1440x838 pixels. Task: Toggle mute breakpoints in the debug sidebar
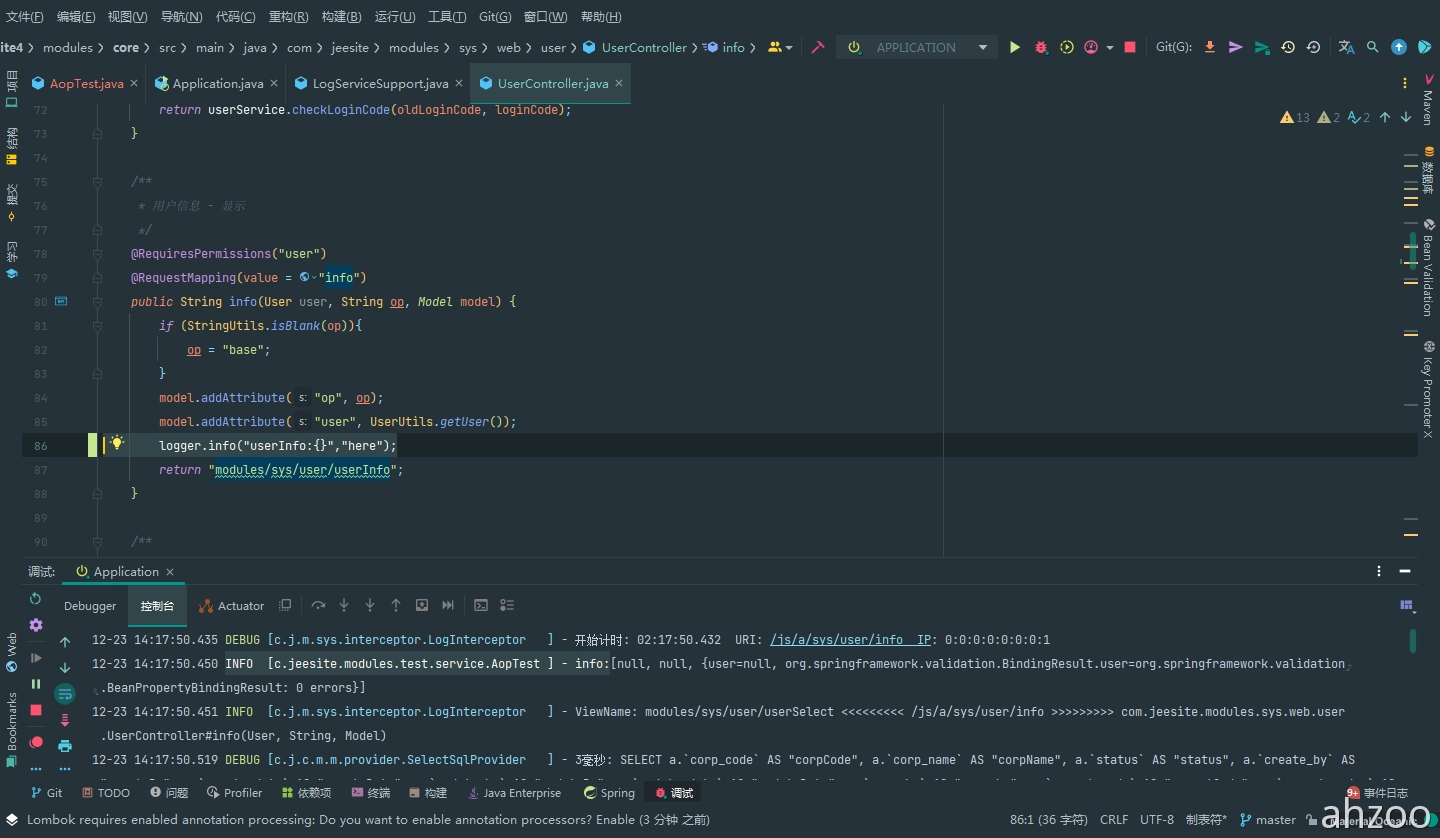click(x=36, y=742)
